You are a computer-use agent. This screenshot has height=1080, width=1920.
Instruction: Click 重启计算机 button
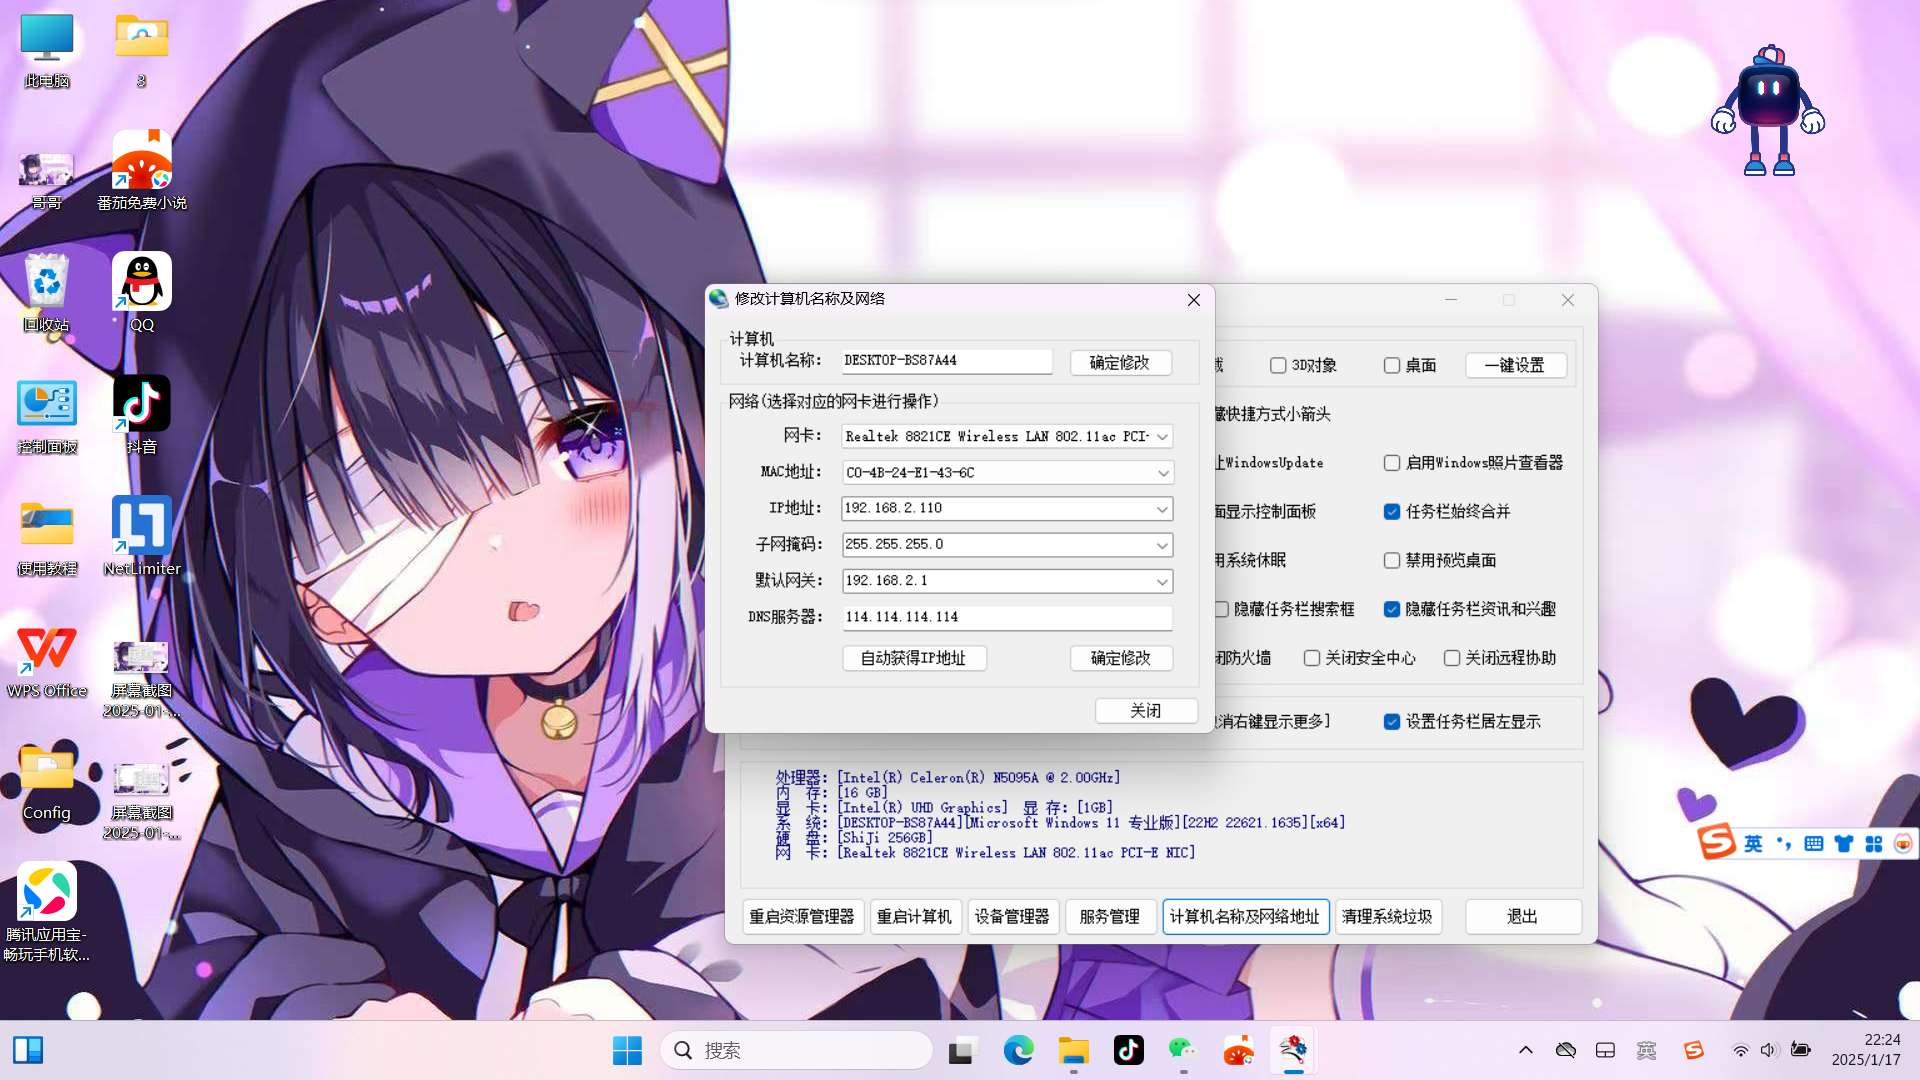click(x=915, y=917)
